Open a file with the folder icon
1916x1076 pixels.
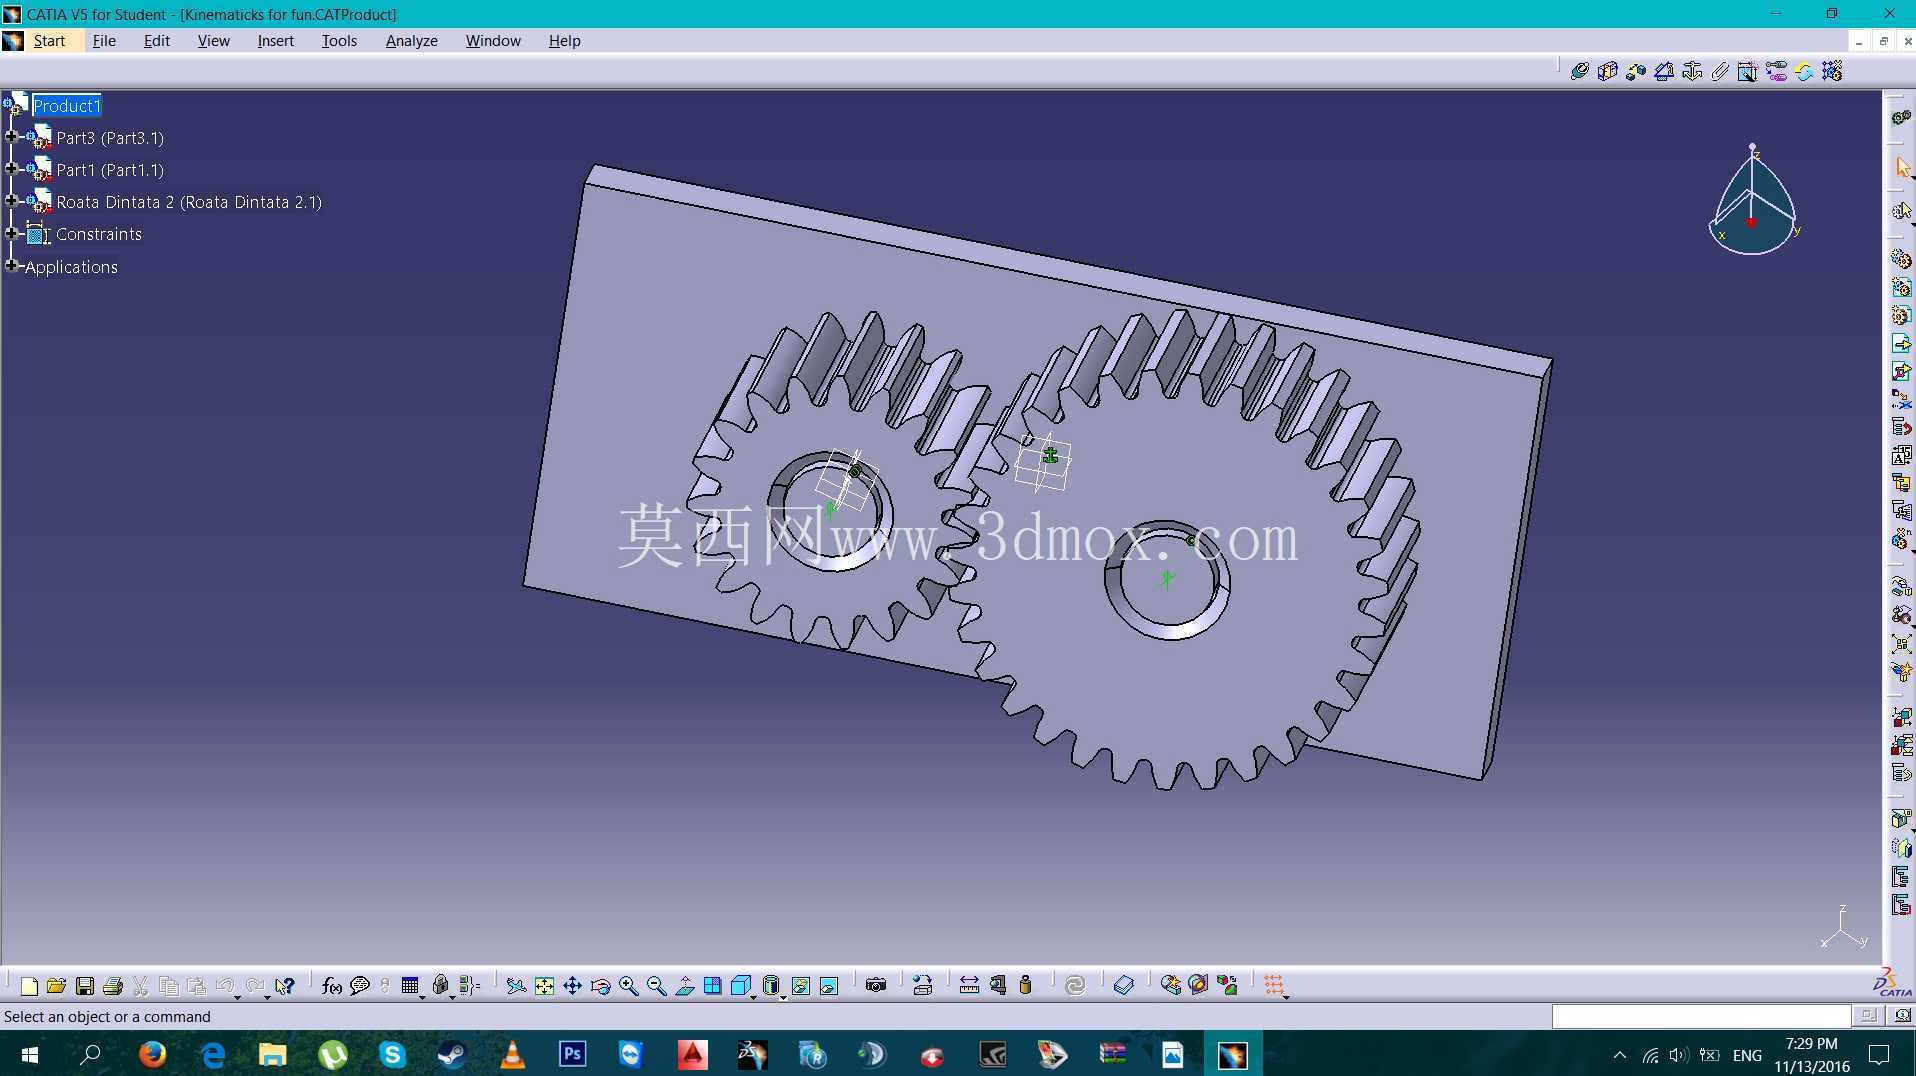point(57,986)
